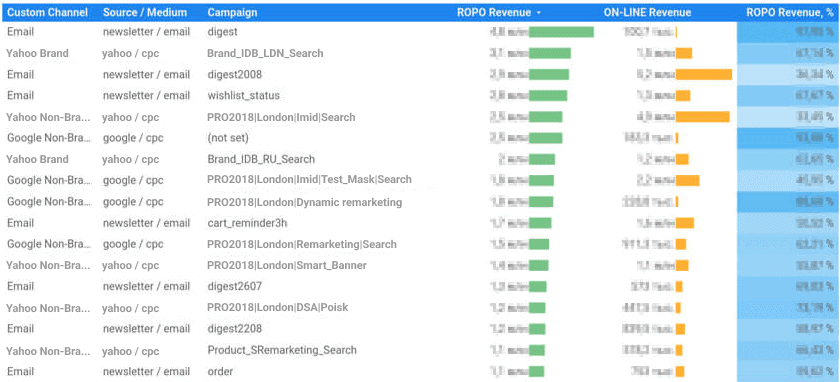This screenshot has height=382, width=840.
Task: Click the orange bar in PRO2018|London|Imid|Search row
Action: pyautogui.click(x=702, y=117)
